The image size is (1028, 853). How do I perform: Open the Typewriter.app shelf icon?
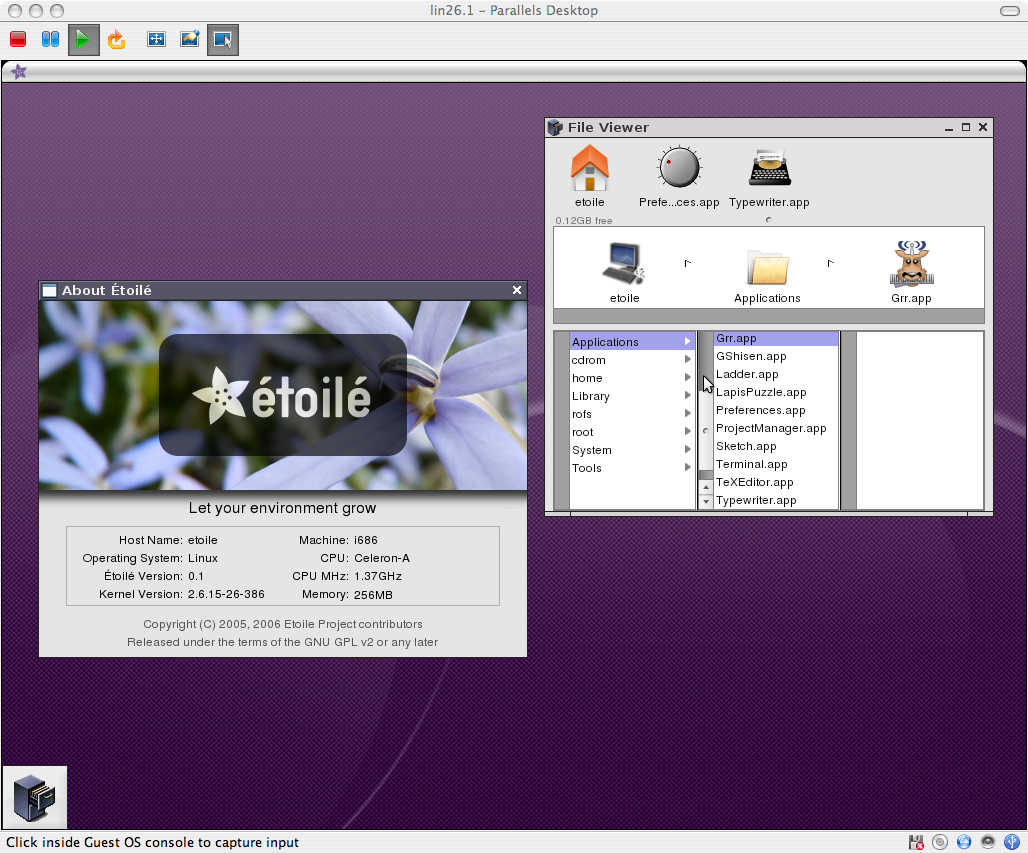(x=768, y=168)
